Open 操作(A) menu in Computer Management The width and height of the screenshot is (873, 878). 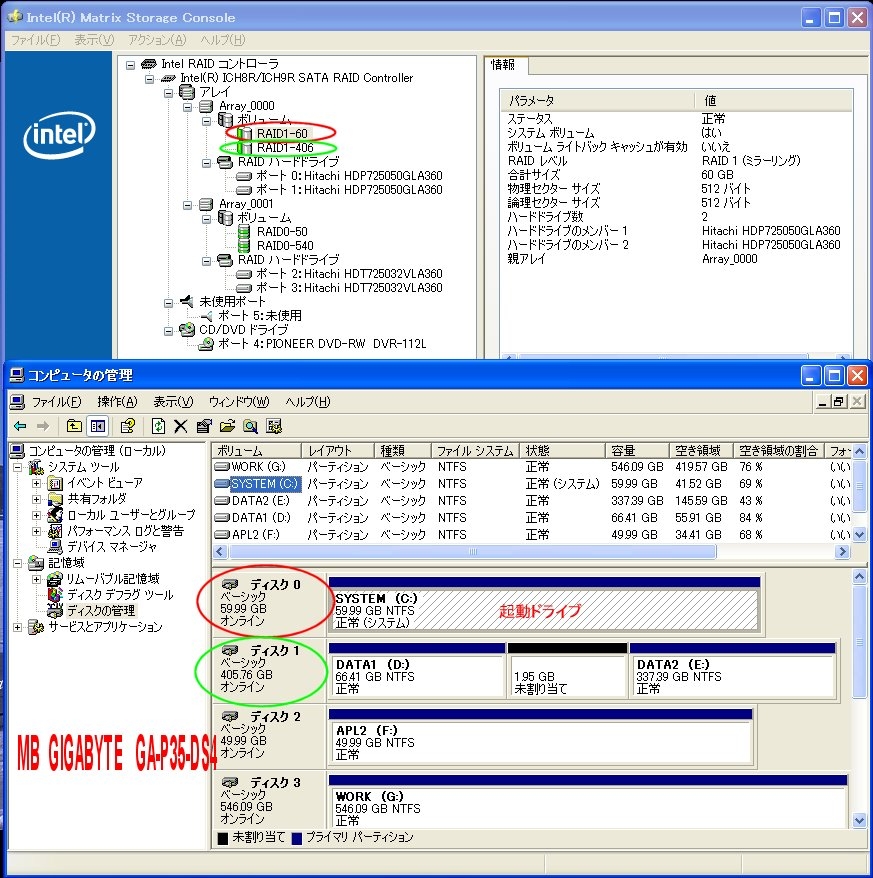point(117,402)
